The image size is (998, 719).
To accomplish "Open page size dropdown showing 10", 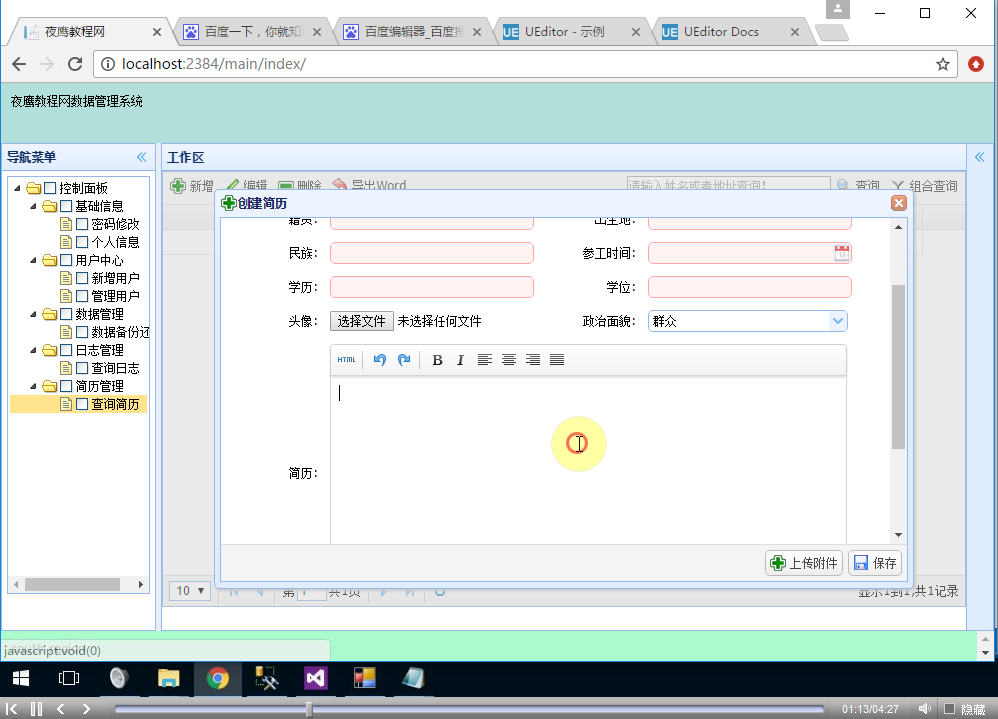I will (x=190, y=591).
